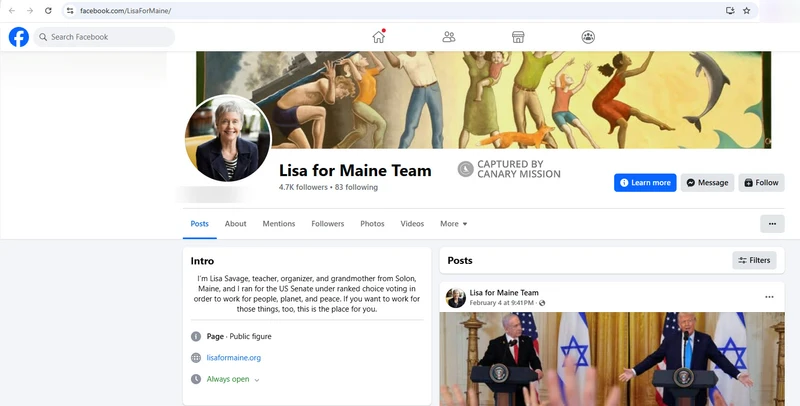Click the install app icon in the address bar
This screenshot has height=406, width=800.
(x=730, y=11)
